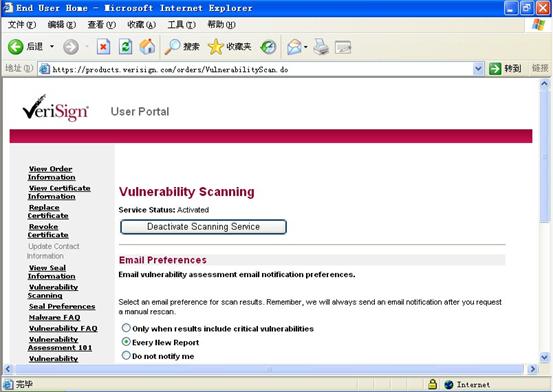The height and width of the screenshot is (392, 553).
Task: Click the Forward arrow toolbar icon
Action: (x=71, y=47)
